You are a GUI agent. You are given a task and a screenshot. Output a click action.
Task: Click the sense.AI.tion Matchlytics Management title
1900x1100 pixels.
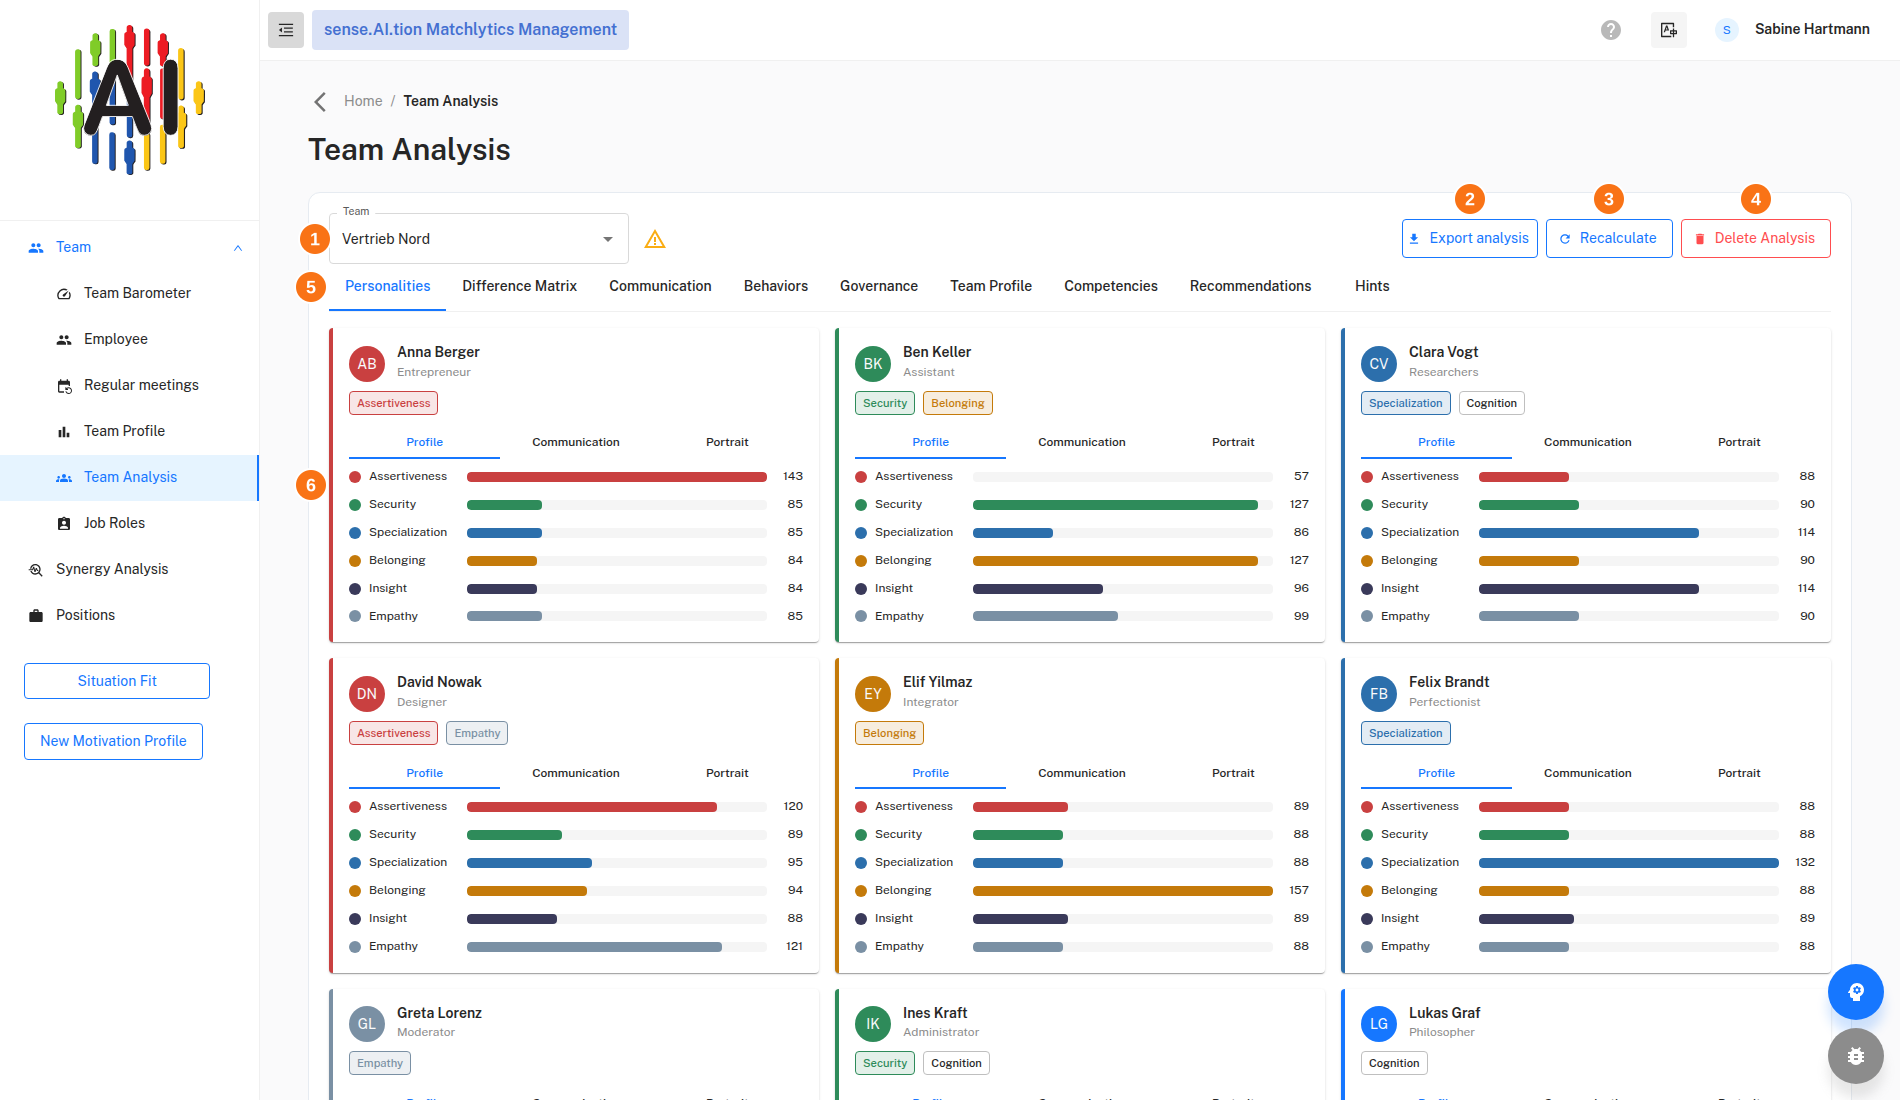(470, 30)
